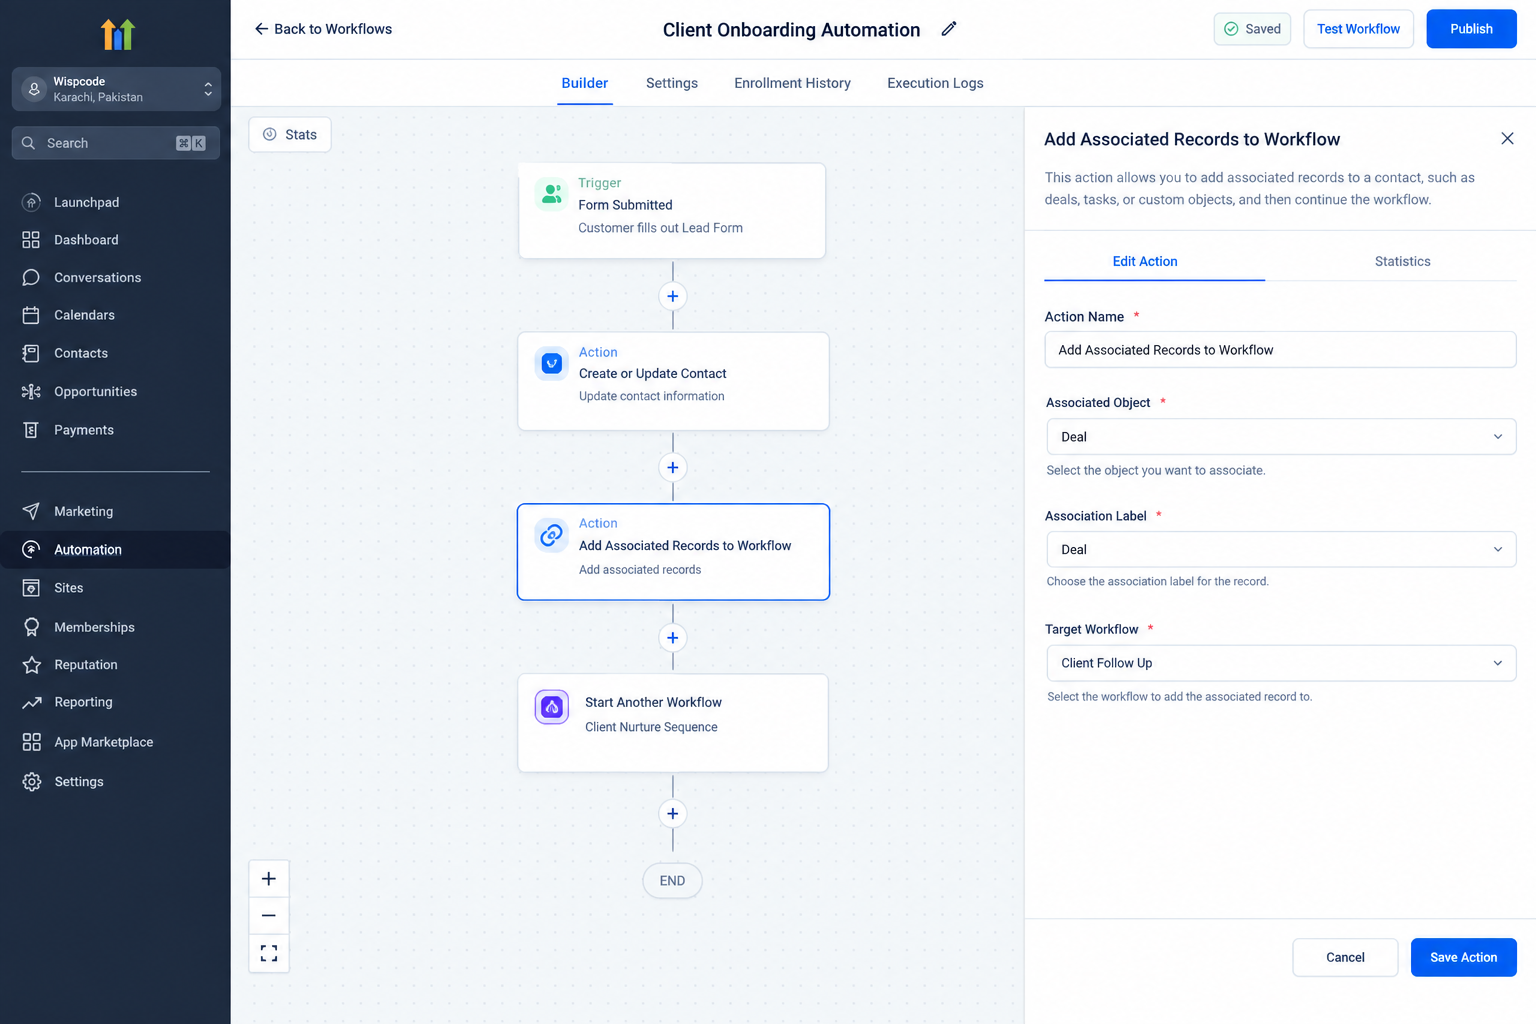
Task: Open the Statistics tab in the panel
Action: (x=1402, y=261)
